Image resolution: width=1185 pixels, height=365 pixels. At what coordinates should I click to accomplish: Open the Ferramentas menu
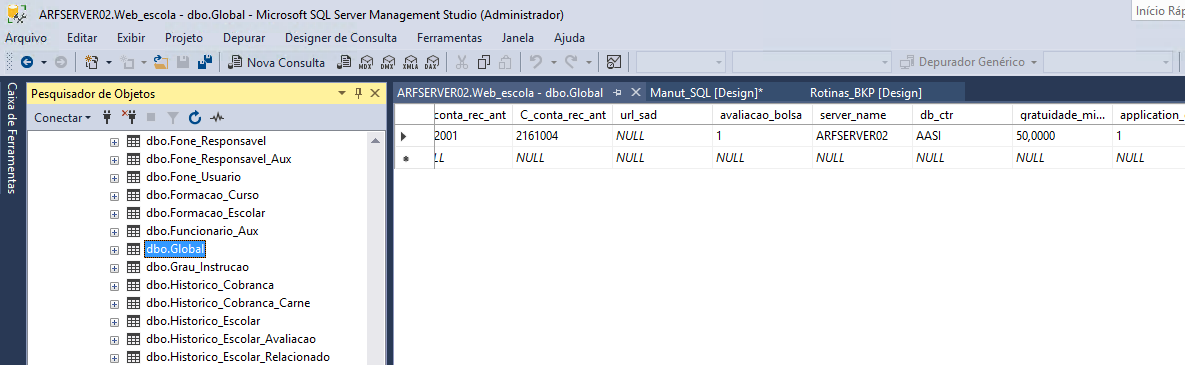click(449, 38)
